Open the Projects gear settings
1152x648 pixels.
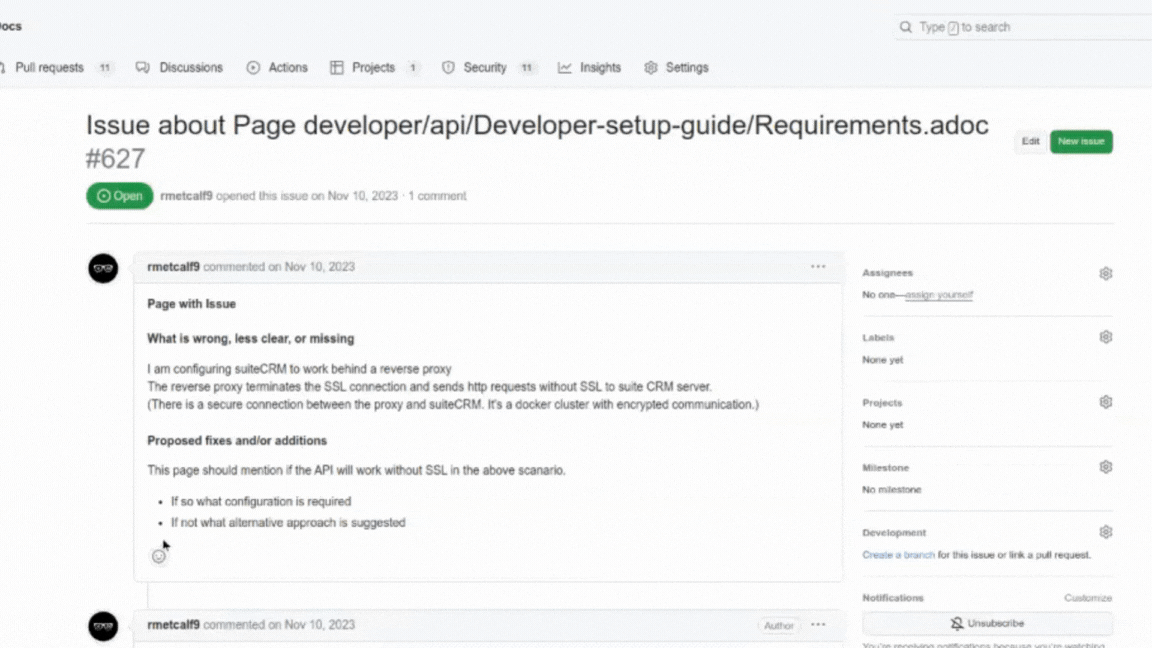point(1105,402)
